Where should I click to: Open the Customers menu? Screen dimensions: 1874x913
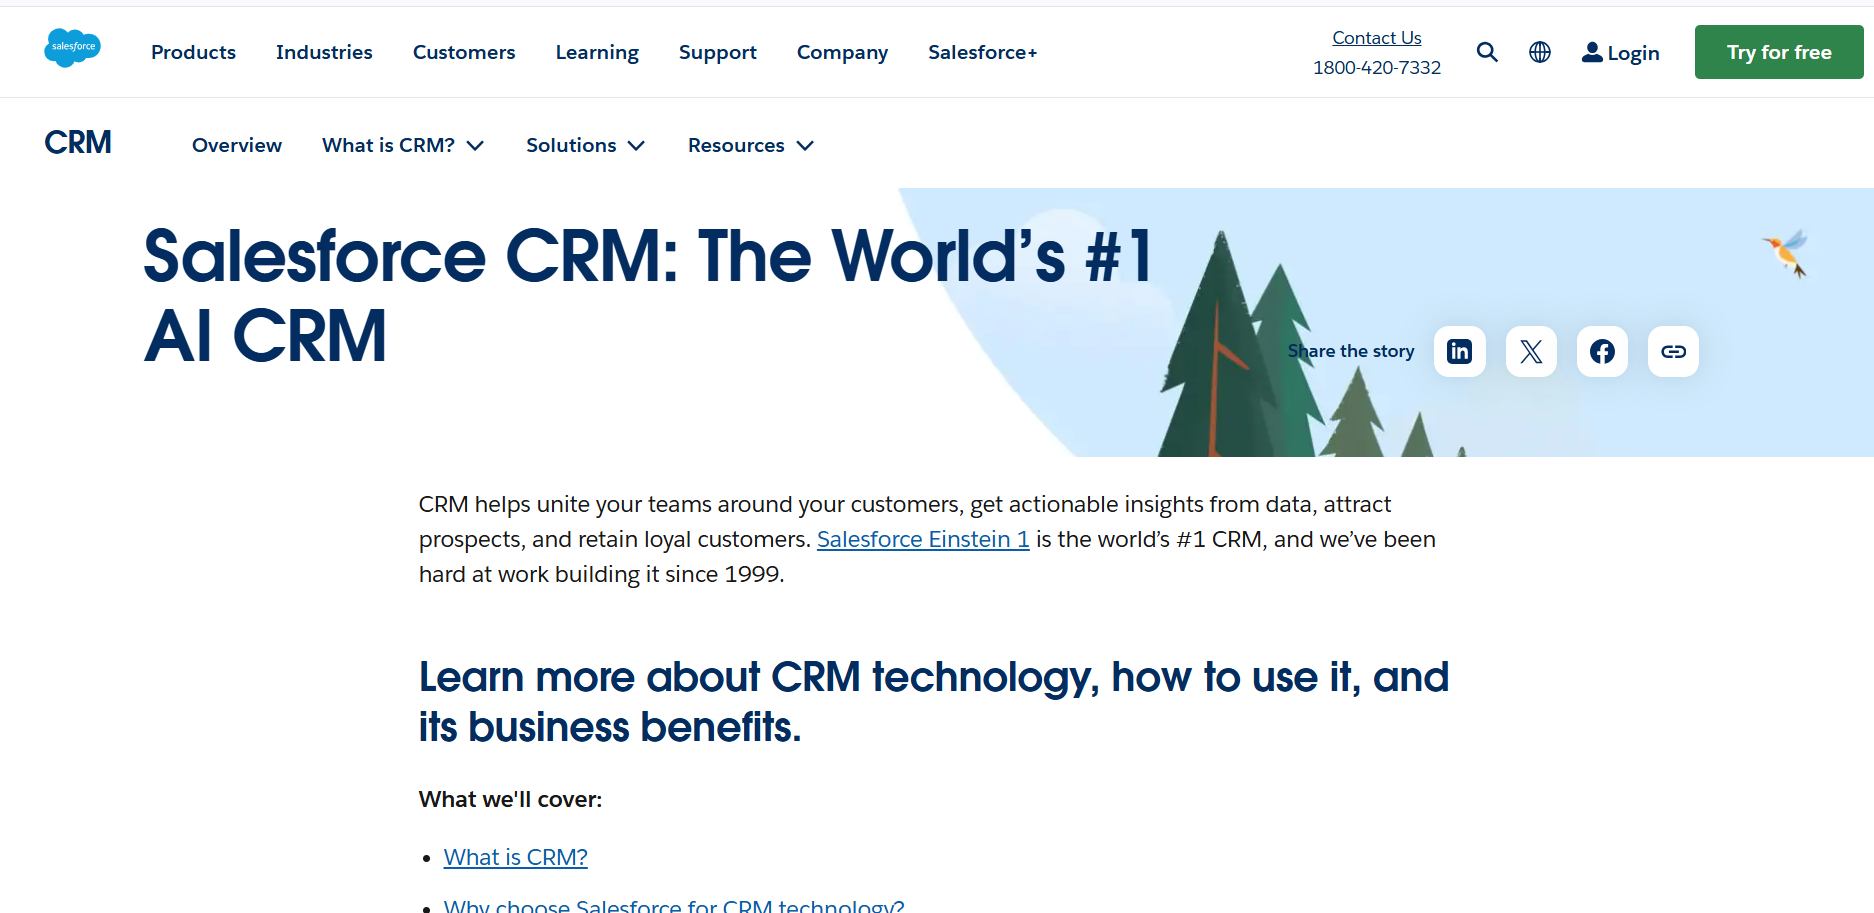tap(464, 52)
